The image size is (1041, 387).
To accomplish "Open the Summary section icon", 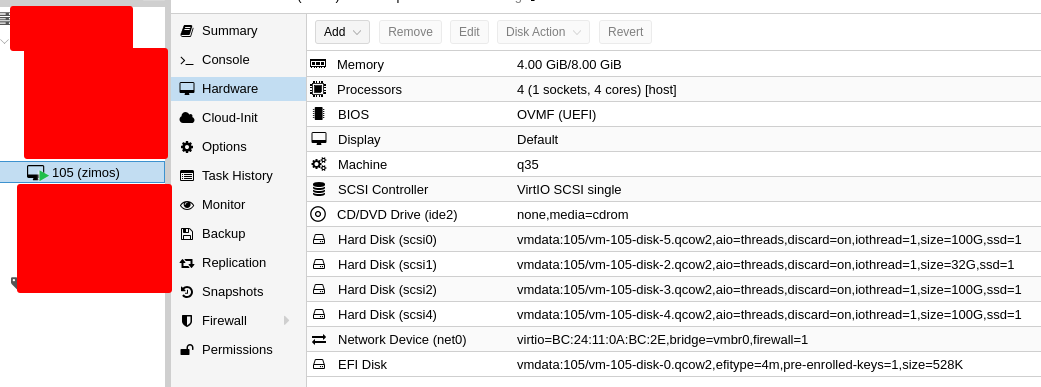I will tap(187, 31).
